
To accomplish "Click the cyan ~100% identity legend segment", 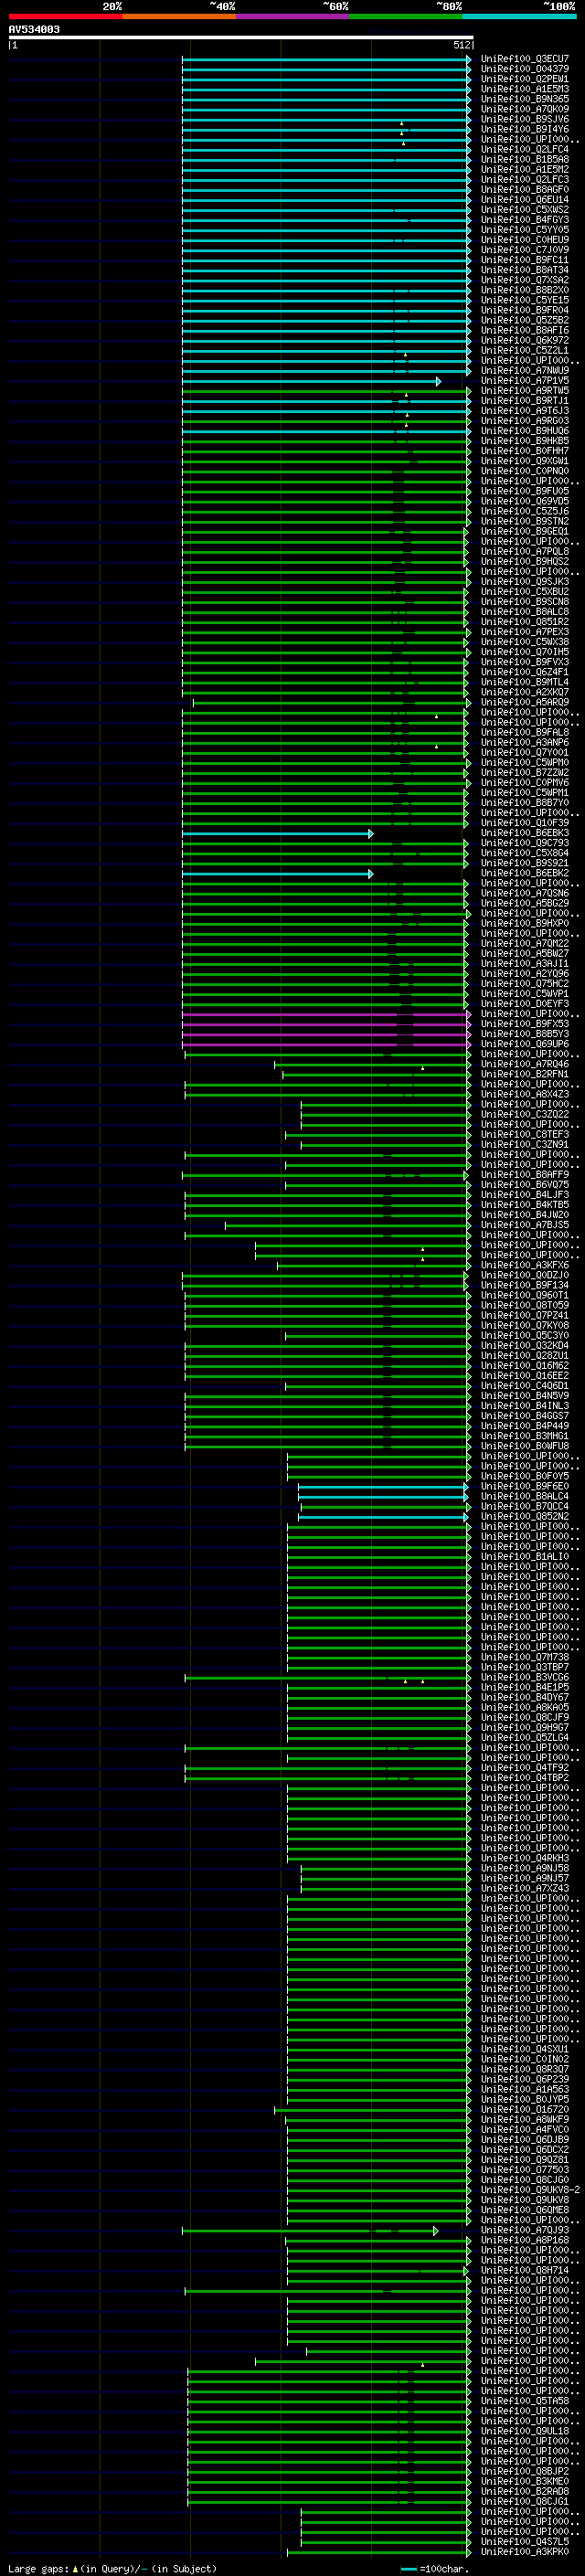I will coord(520,16).
